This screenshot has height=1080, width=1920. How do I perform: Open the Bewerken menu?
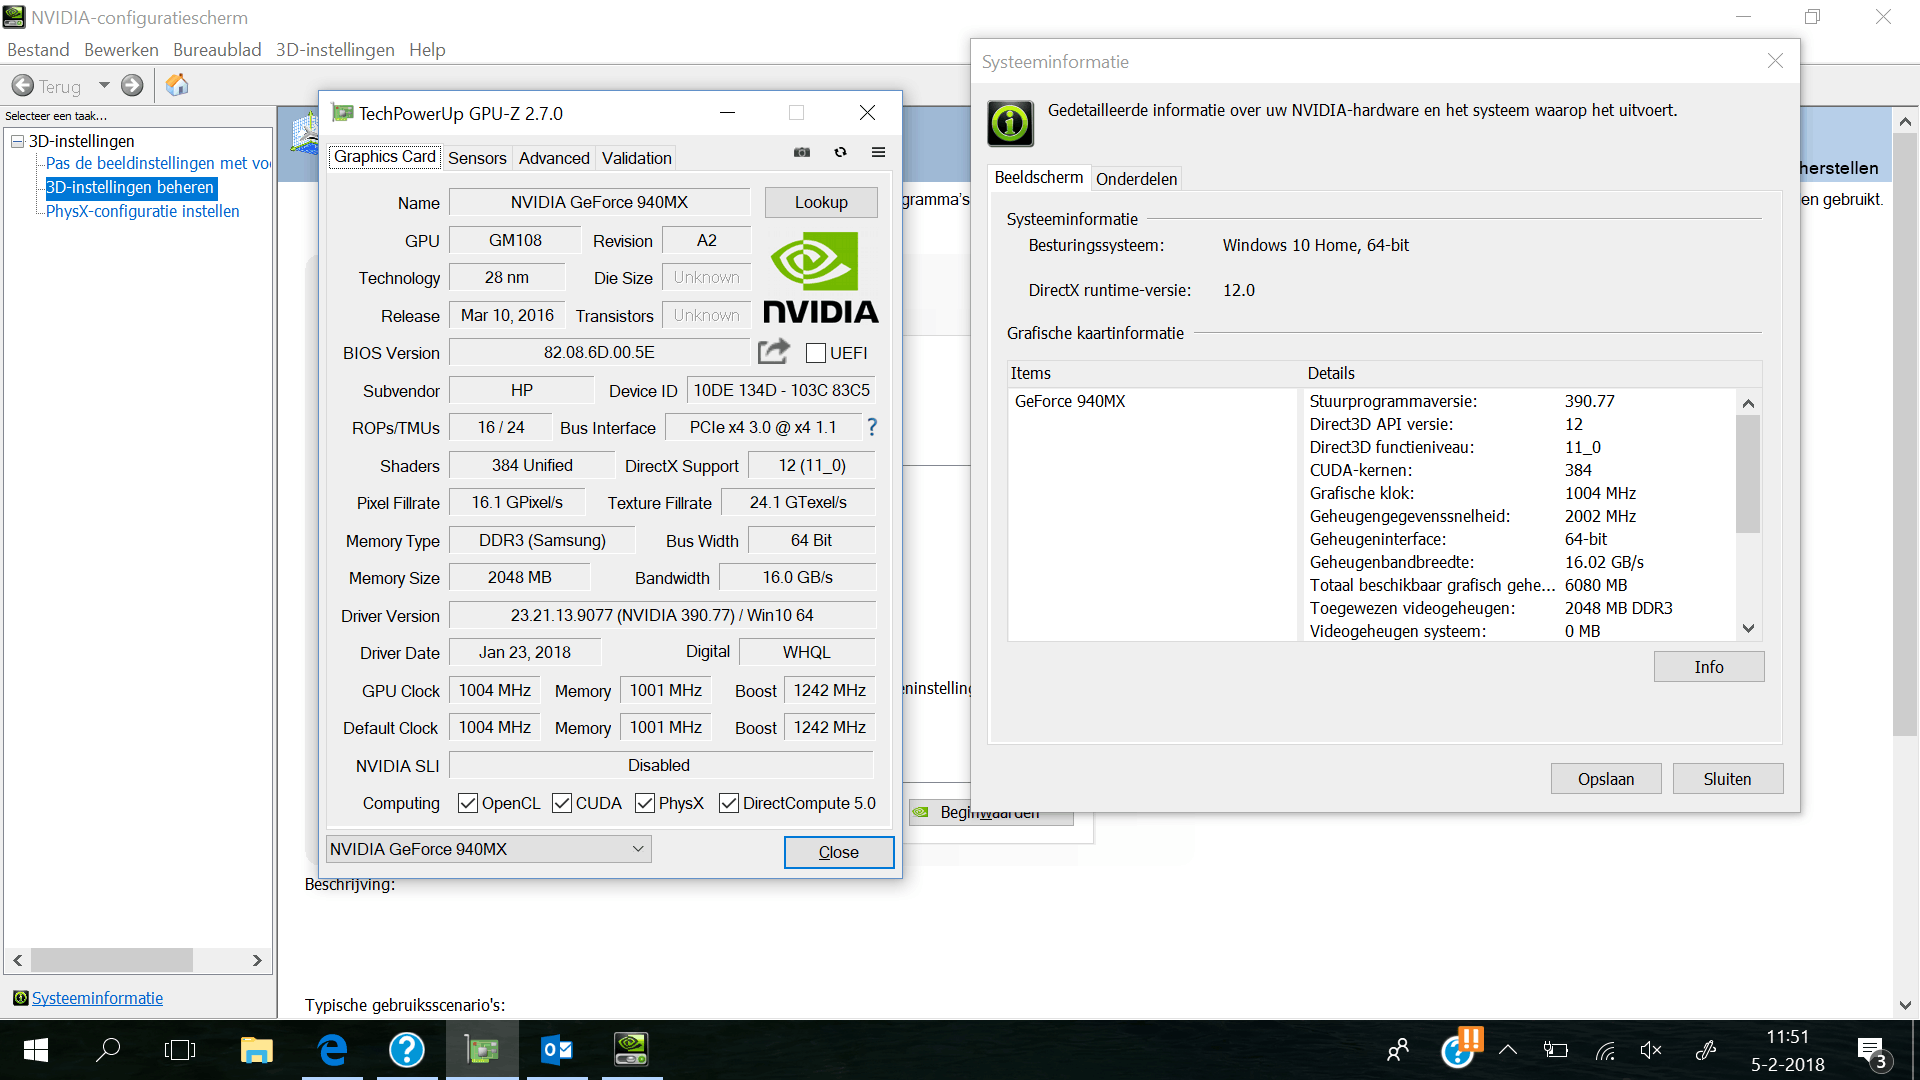click(121, 50)
